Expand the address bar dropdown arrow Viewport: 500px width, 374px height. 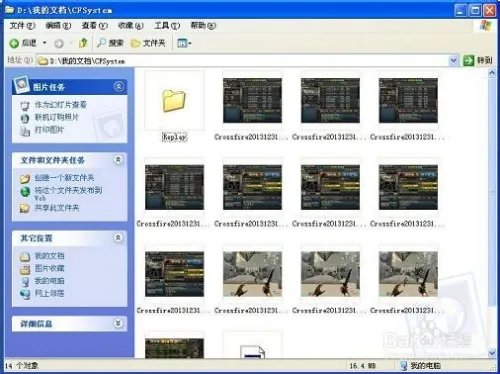tap(453, 60)
